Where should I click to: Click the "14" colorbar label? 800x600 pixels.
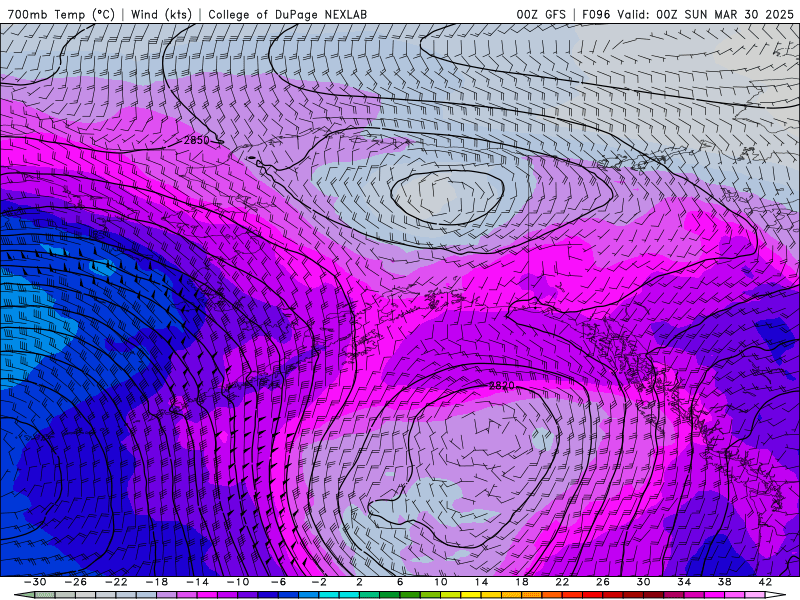pos(481,582)
